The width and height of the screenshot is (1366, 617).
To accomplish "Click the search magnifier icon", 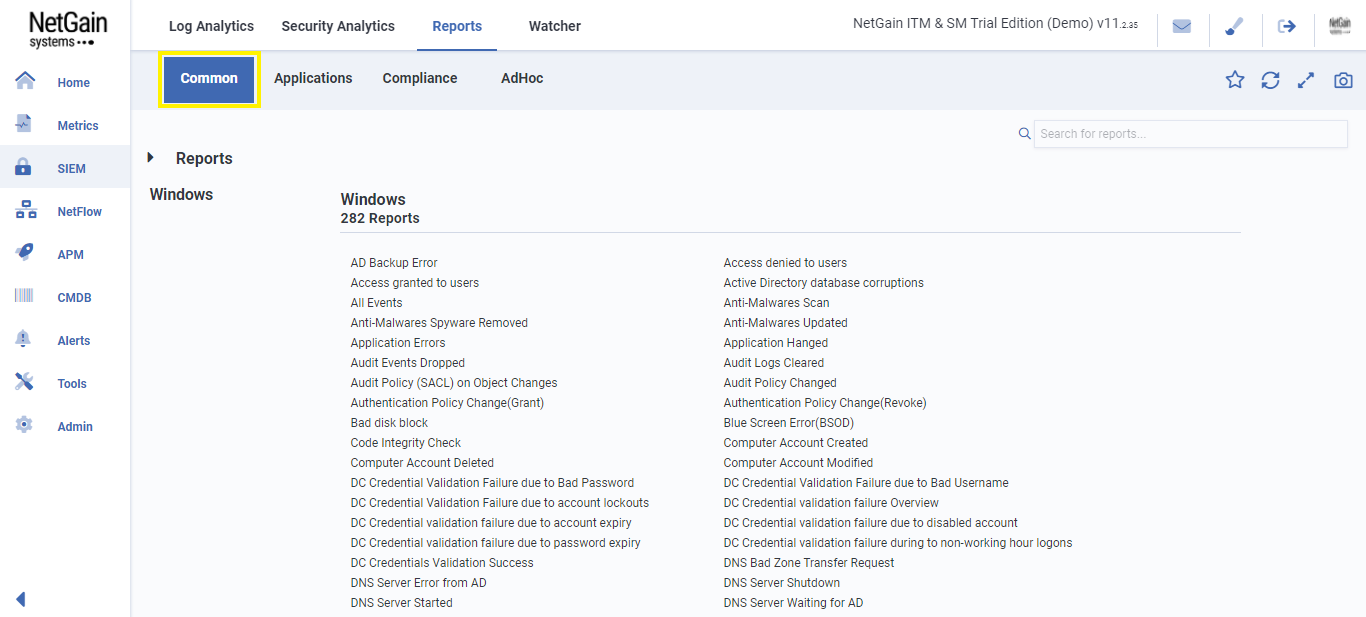I will [x=1024, y=133].
